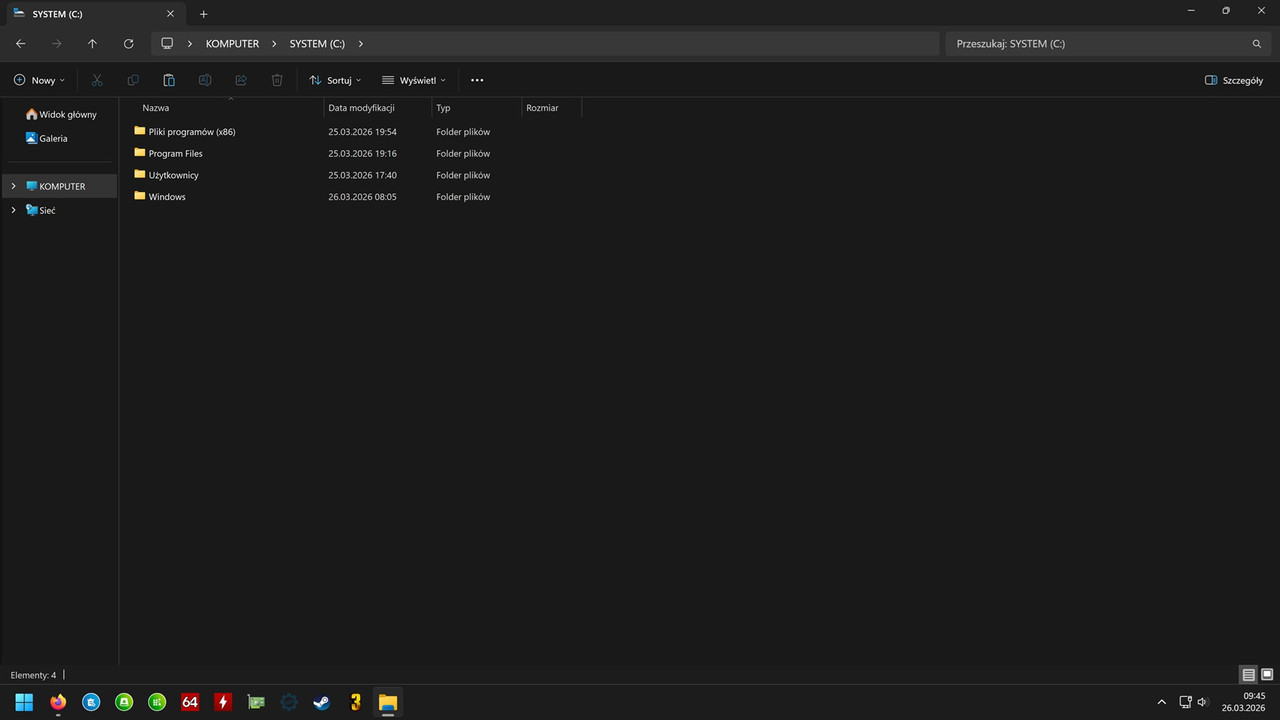Viewport: 1280px width, 720px height.
Task: Open the Sortuj dropdown menu
Action: 335,80
